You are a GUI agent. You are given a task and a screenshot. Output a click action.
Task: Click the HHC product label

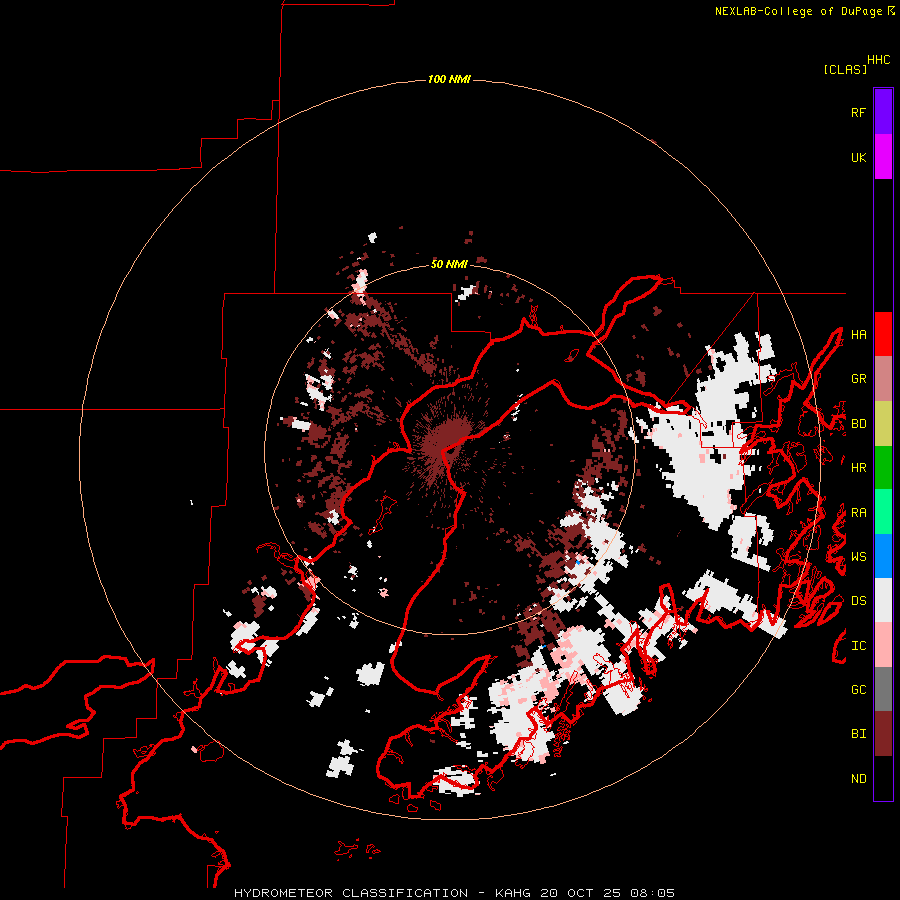click(x=879, y=60)
